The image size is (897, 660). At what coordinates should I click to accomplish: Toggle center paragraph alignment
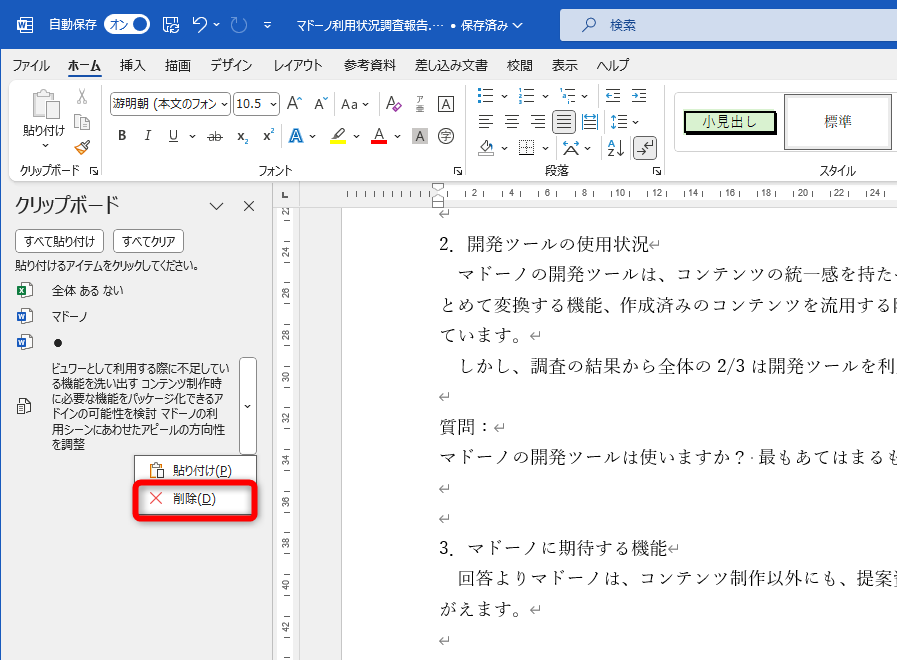pos(512,121)
